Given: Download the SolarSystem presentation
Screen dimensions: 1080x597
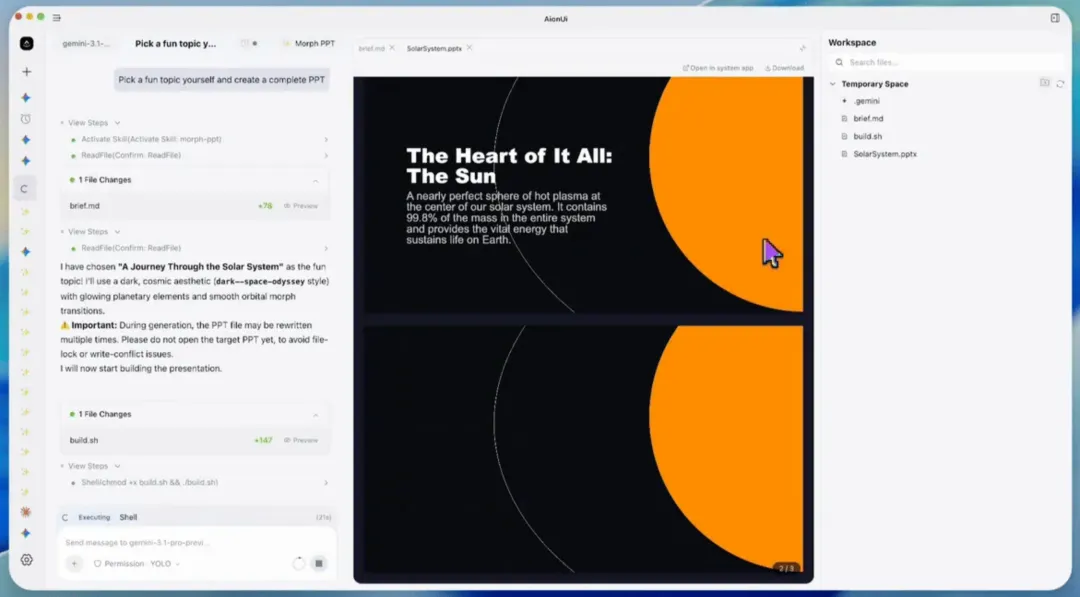Looking at the screenshot, I should point(784,68).
